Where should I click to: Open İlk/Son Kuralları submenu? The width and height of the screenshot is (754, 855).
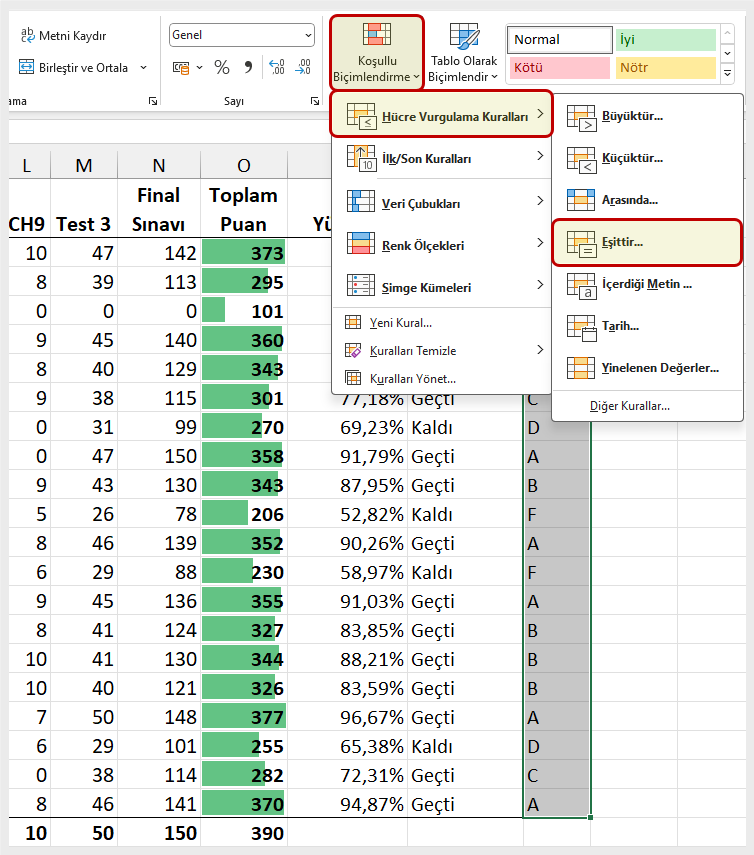tap(442, 158)
